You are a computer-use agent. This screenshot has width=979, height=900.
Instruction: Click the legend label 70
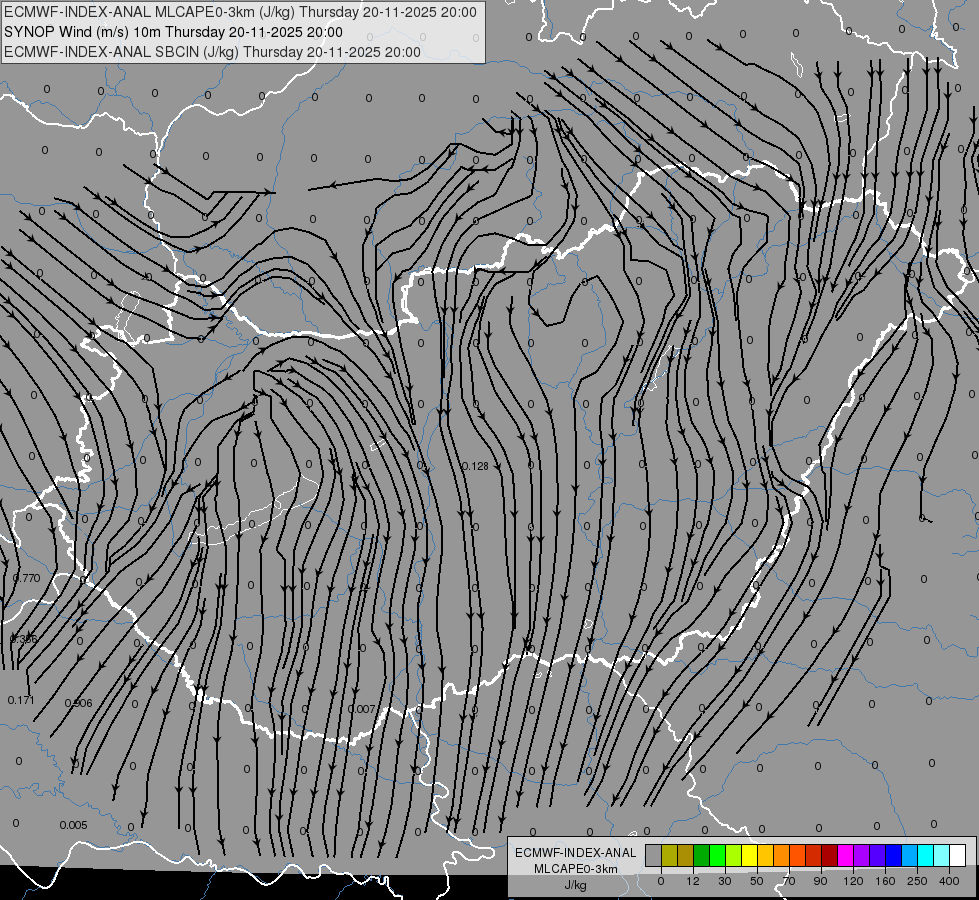pyautogui.click(x=789, y=881)
